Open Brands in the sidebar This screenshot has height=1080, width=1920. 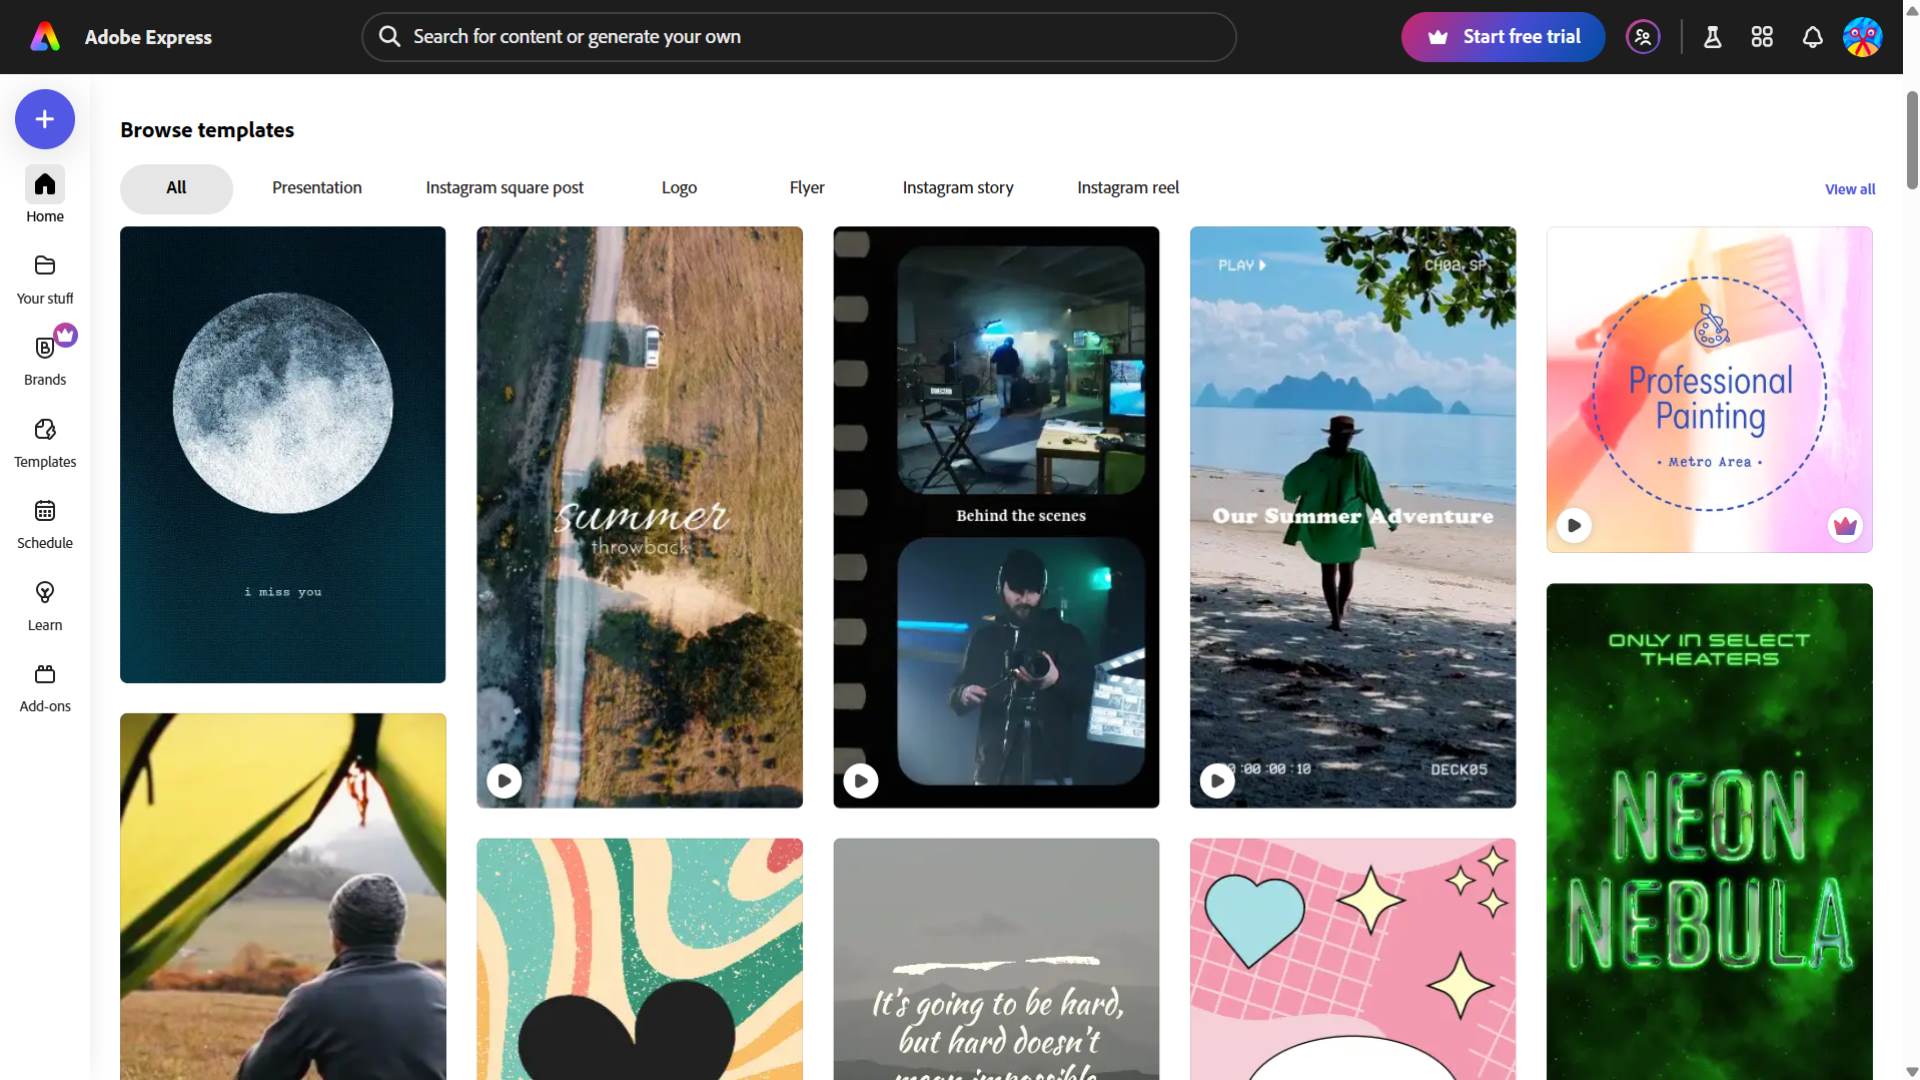45,360
